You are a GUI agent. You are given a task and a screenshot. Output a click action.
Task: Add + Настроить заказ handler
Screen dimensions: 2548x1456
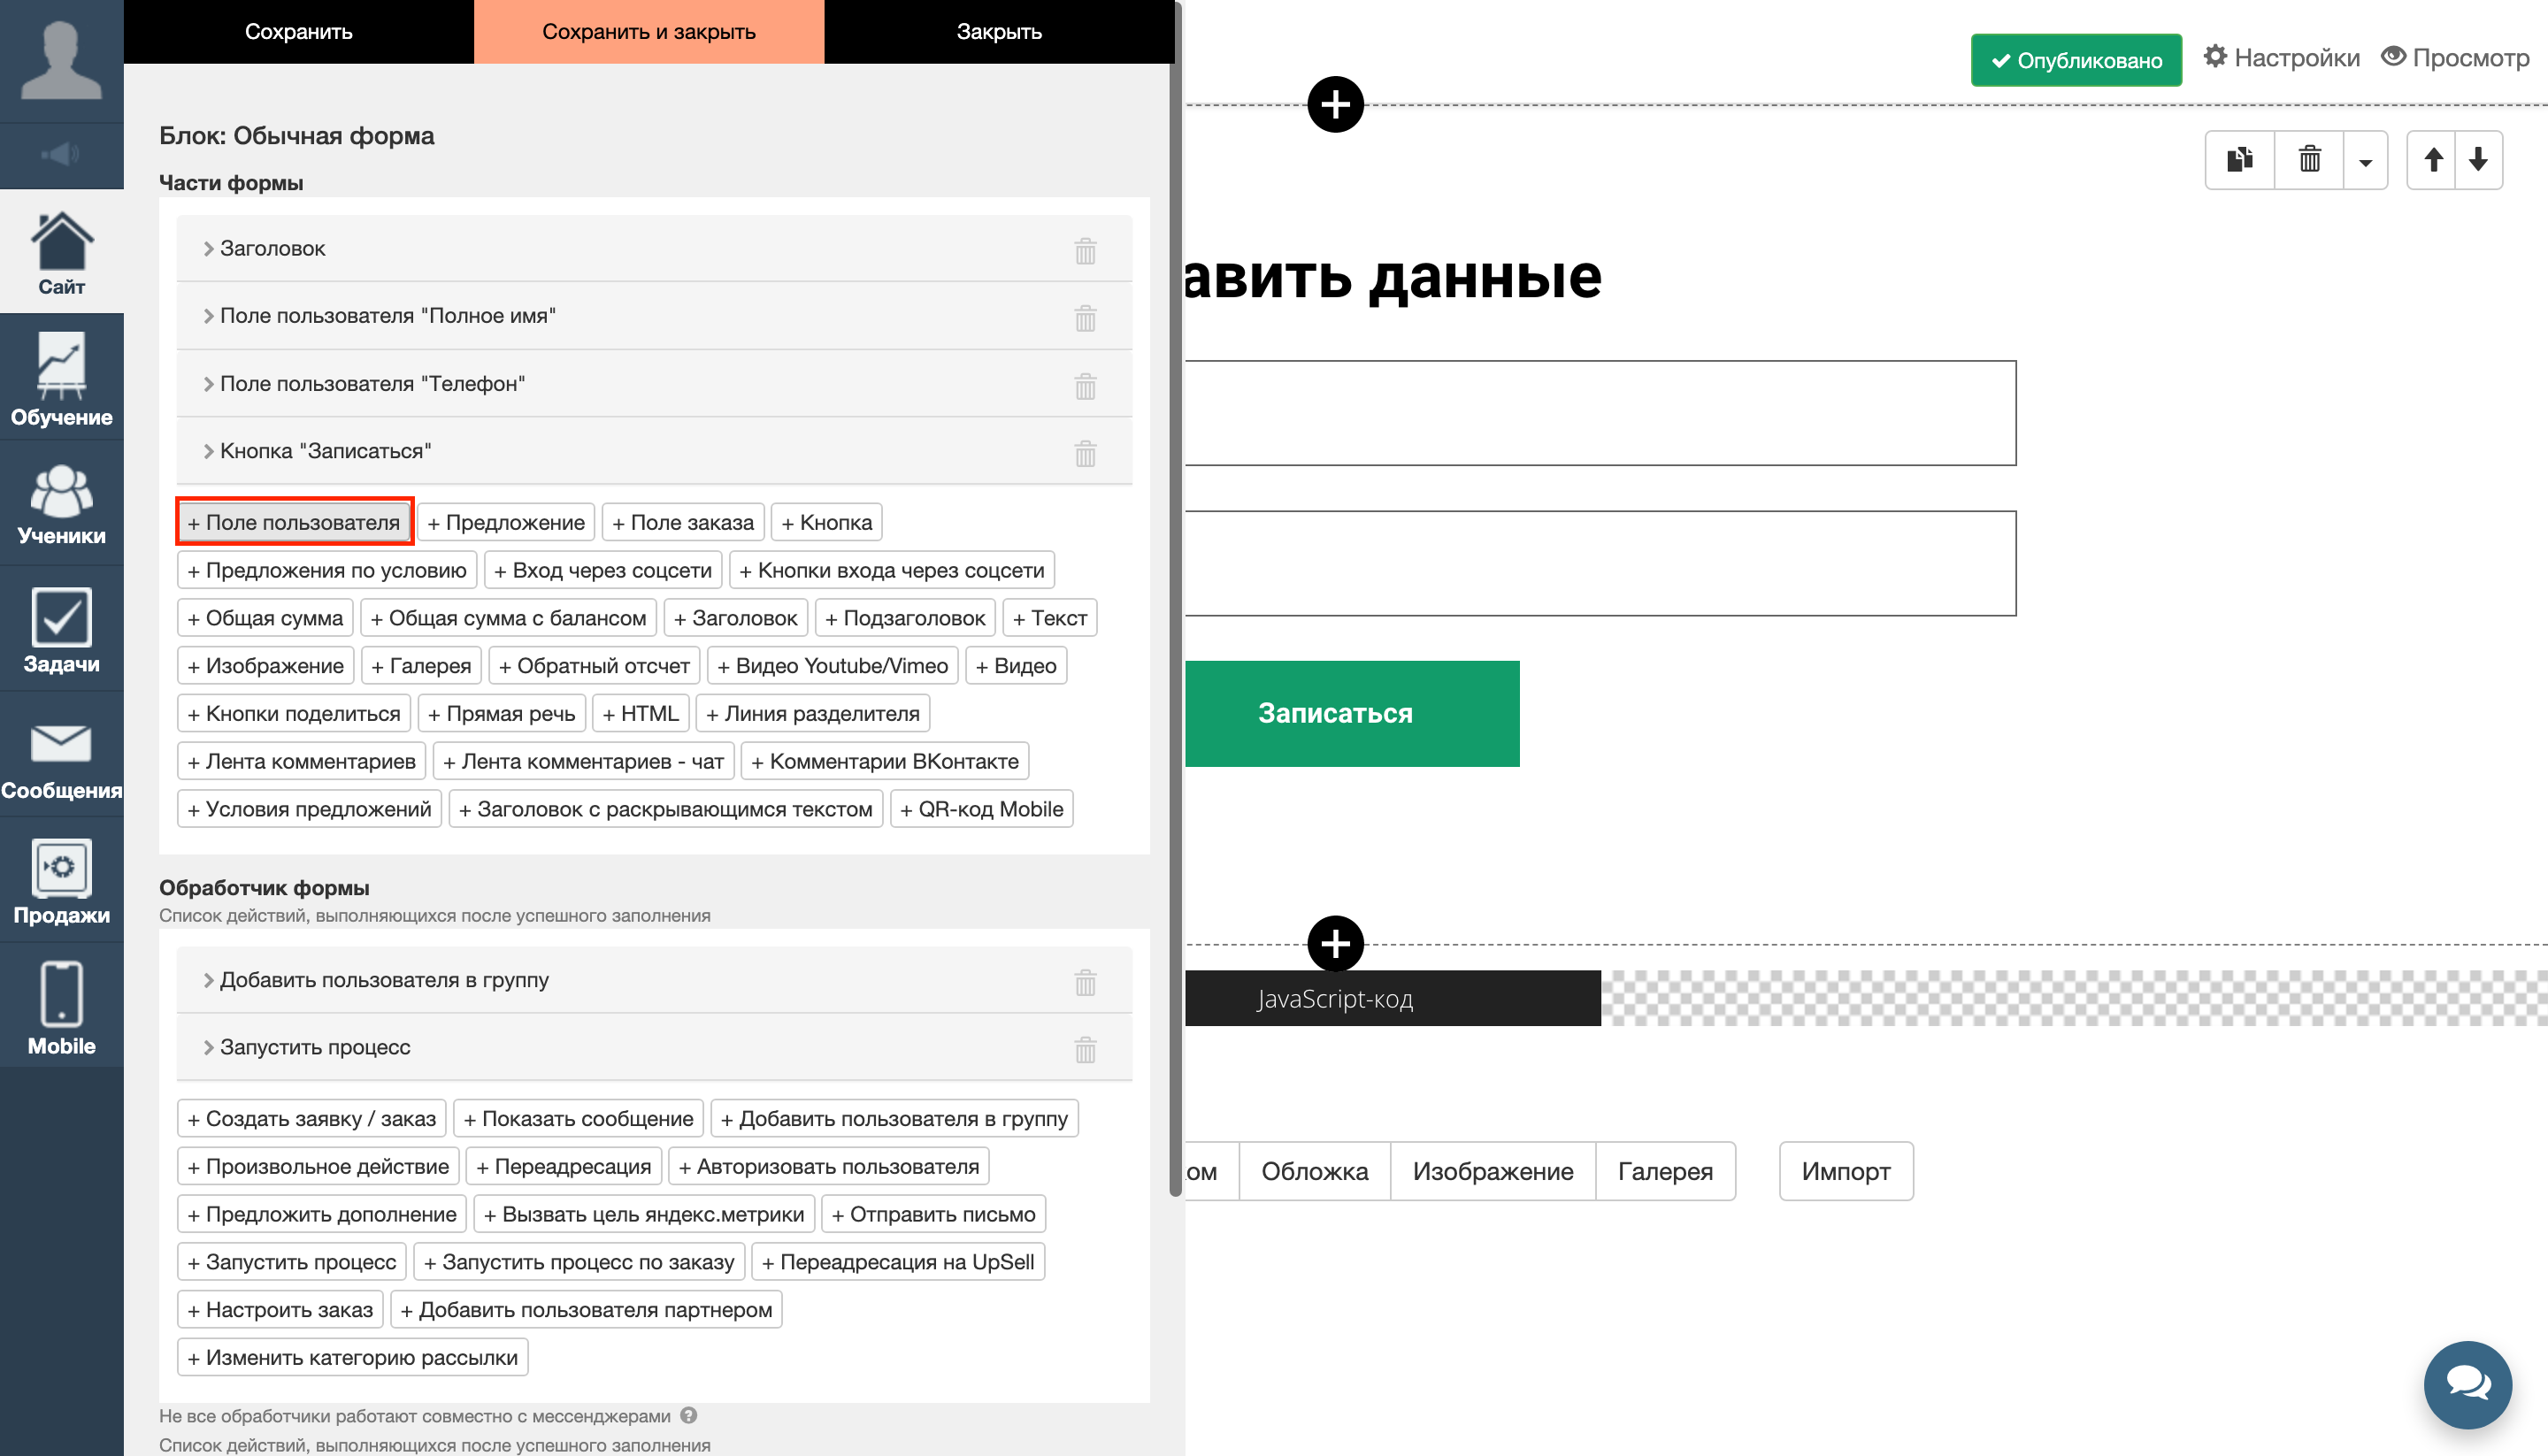click(x=280, y=1309)
